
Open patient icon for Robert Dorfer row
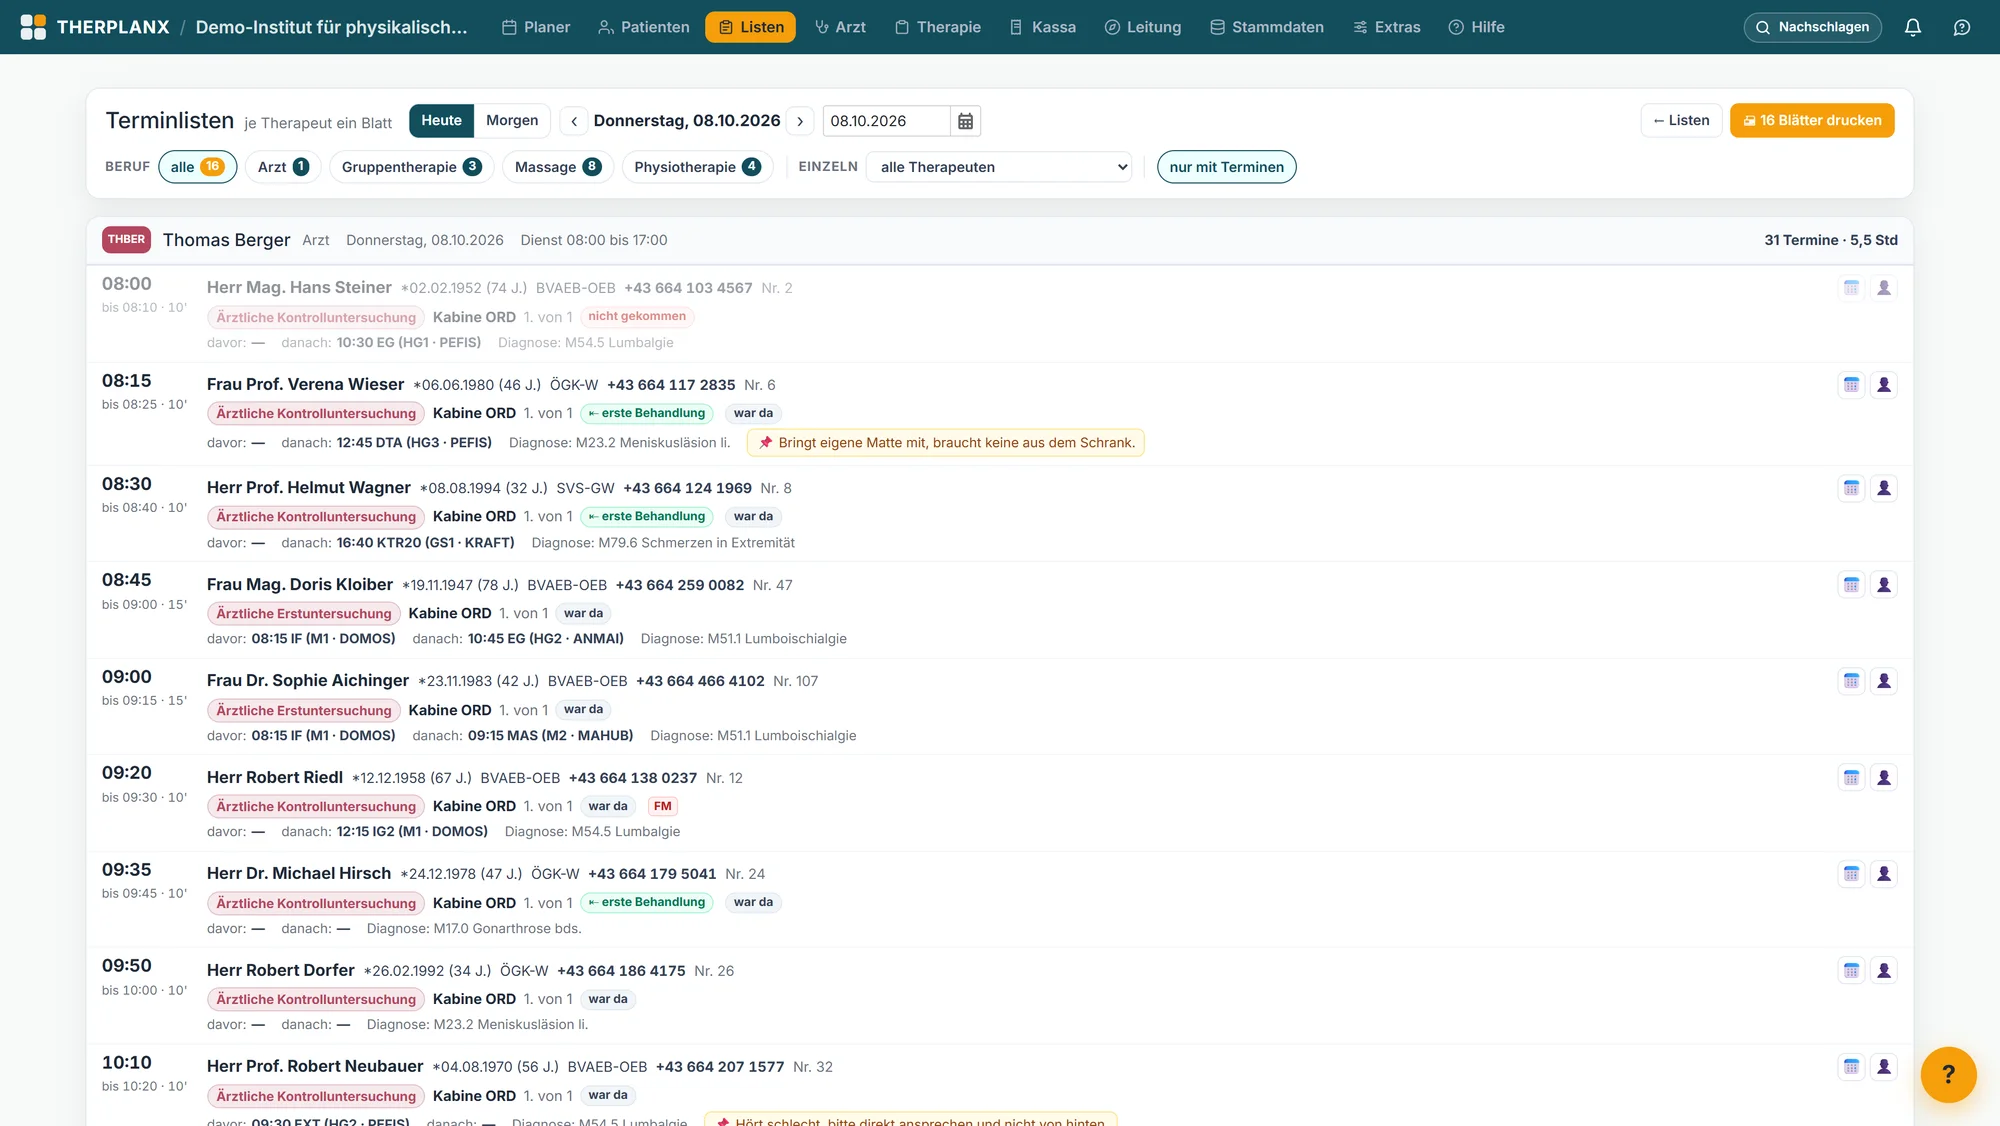[x=1883, y=971]
